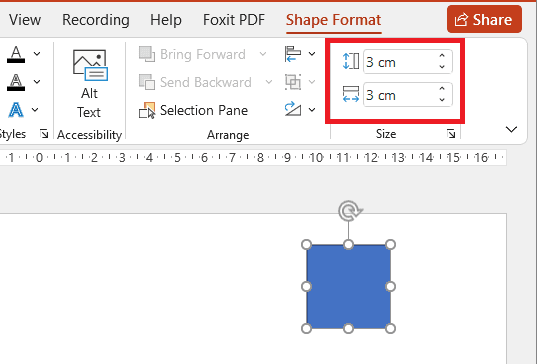The width and height of the screenshot is (537, 364).
Task: Click the Rotate objects icon
Action: pos(293,109)
